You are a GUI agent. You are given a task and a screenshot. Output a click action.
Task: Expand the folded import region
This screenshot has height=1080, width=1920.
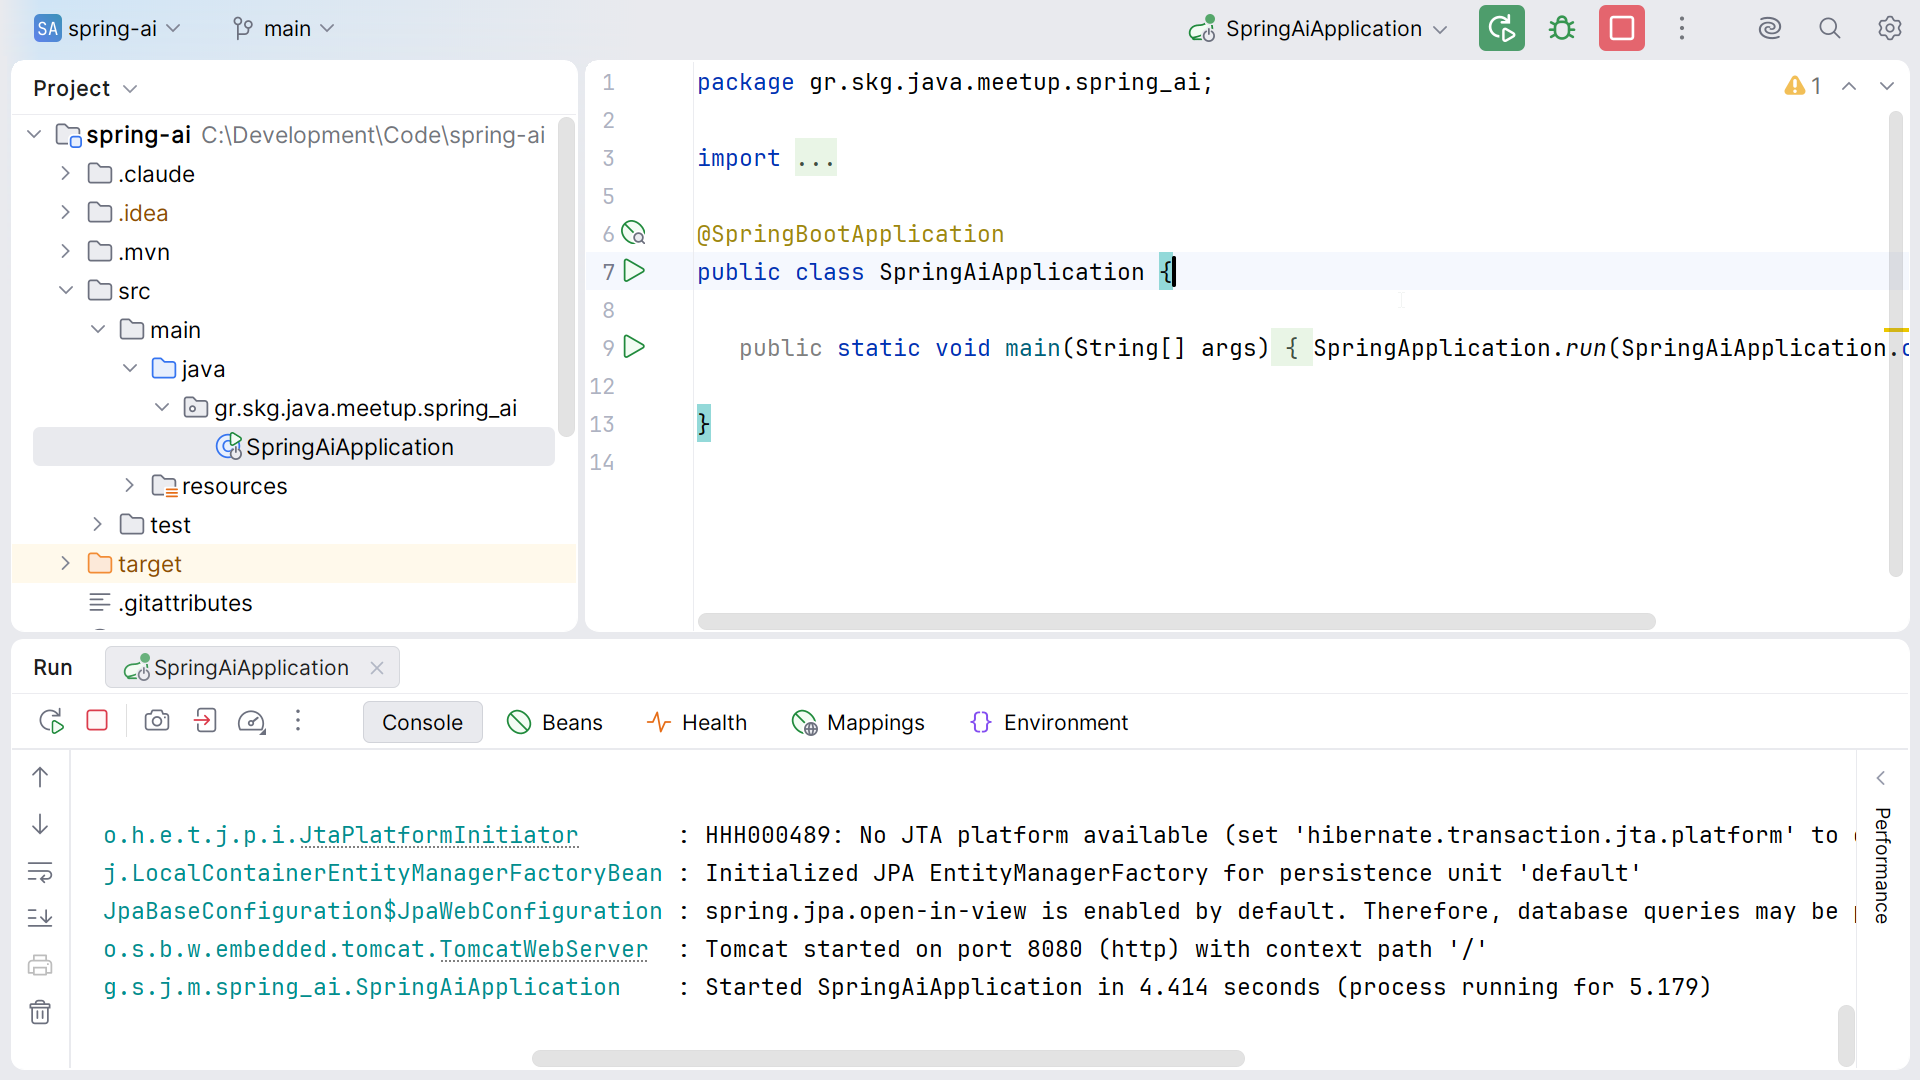coord(815,158)
